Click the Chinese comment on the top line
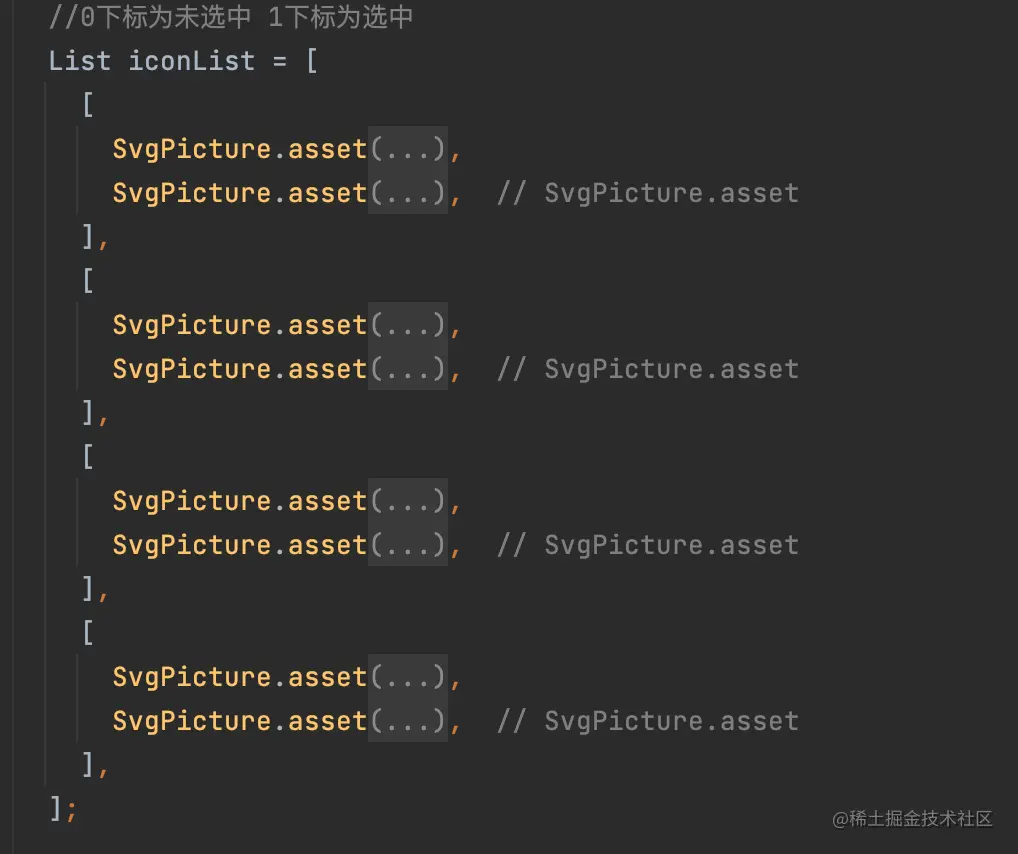The image size is (1018, 854). pyautogui.click(x=231, y=17)
